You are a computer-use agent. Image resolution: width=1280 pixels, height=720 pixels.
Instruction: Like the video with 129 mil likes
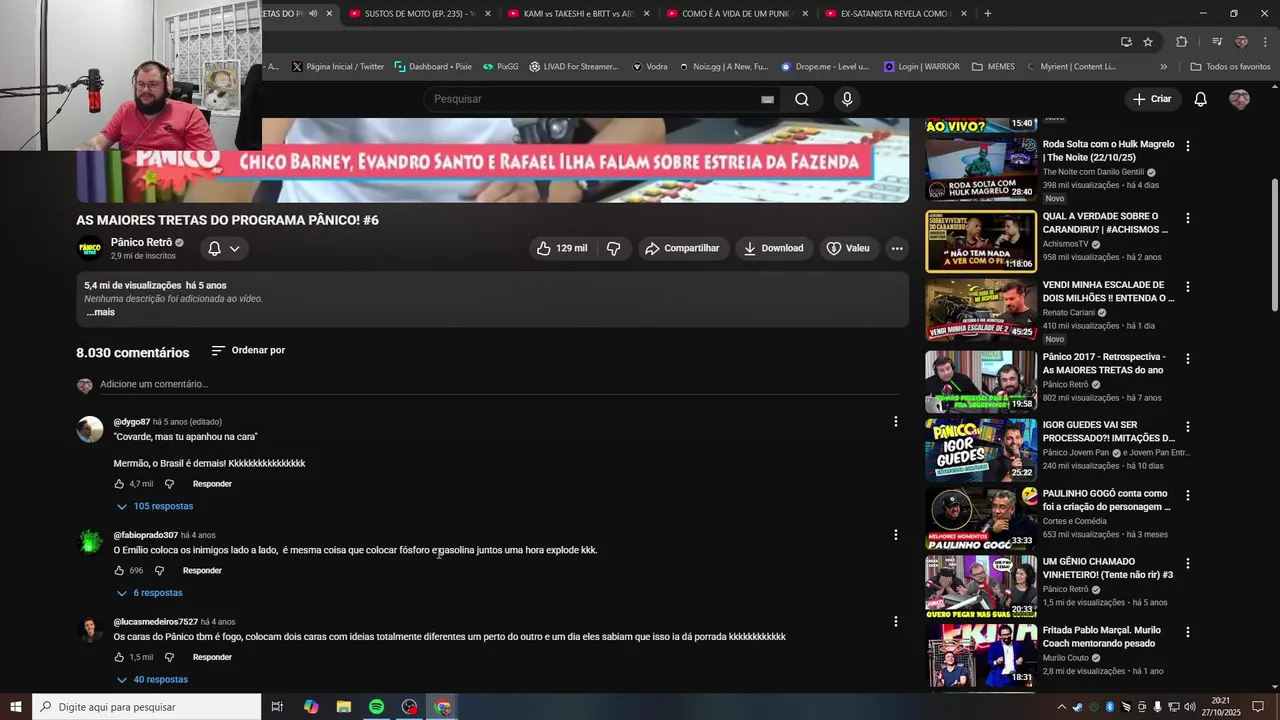point(563,248)
